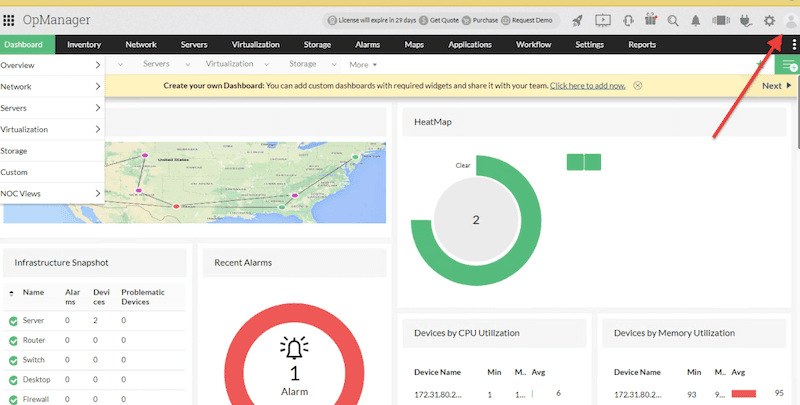Open the Alarms tab
This screenshot has height=405, width=800.
tap(367, 44)
